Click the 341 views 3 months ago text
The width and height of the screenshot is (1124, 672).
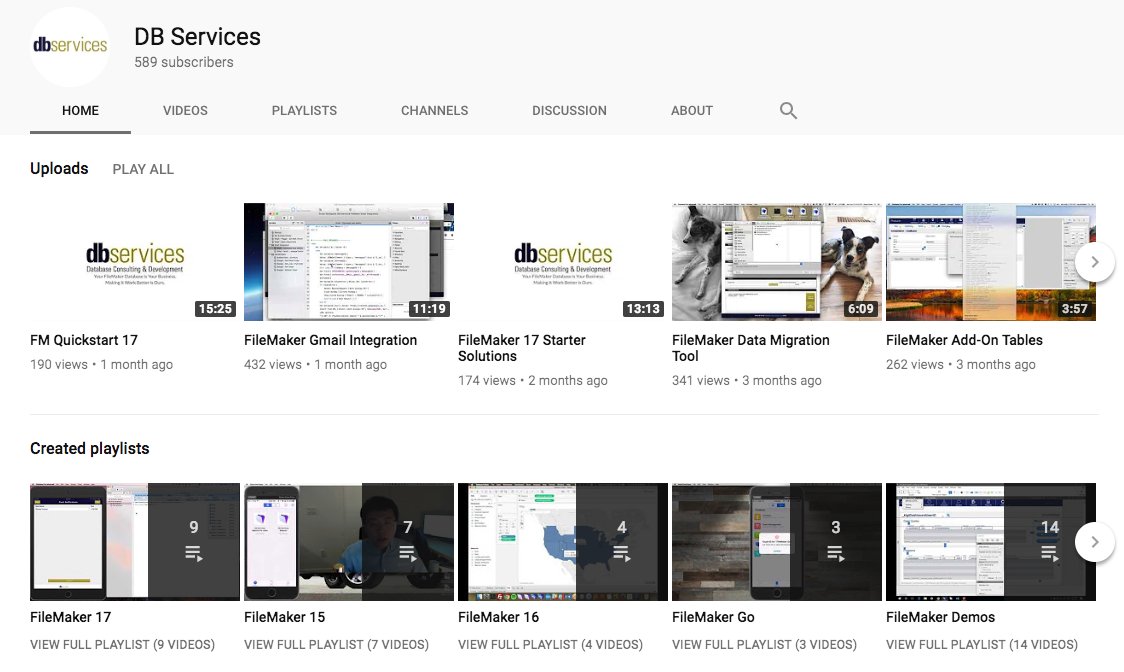[746, 380]
